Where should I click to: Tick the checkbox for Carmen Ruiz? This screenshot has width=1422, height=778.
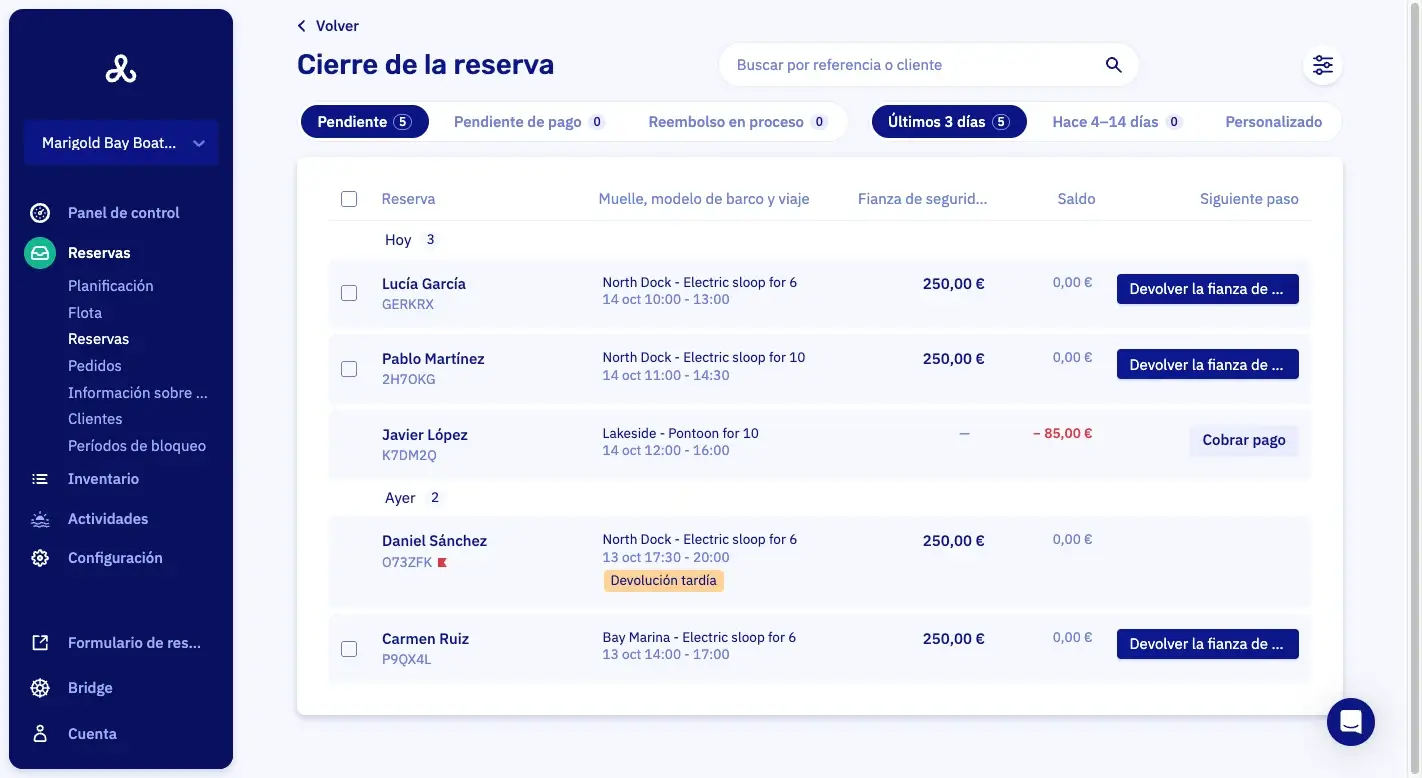[x=349, y=649]
